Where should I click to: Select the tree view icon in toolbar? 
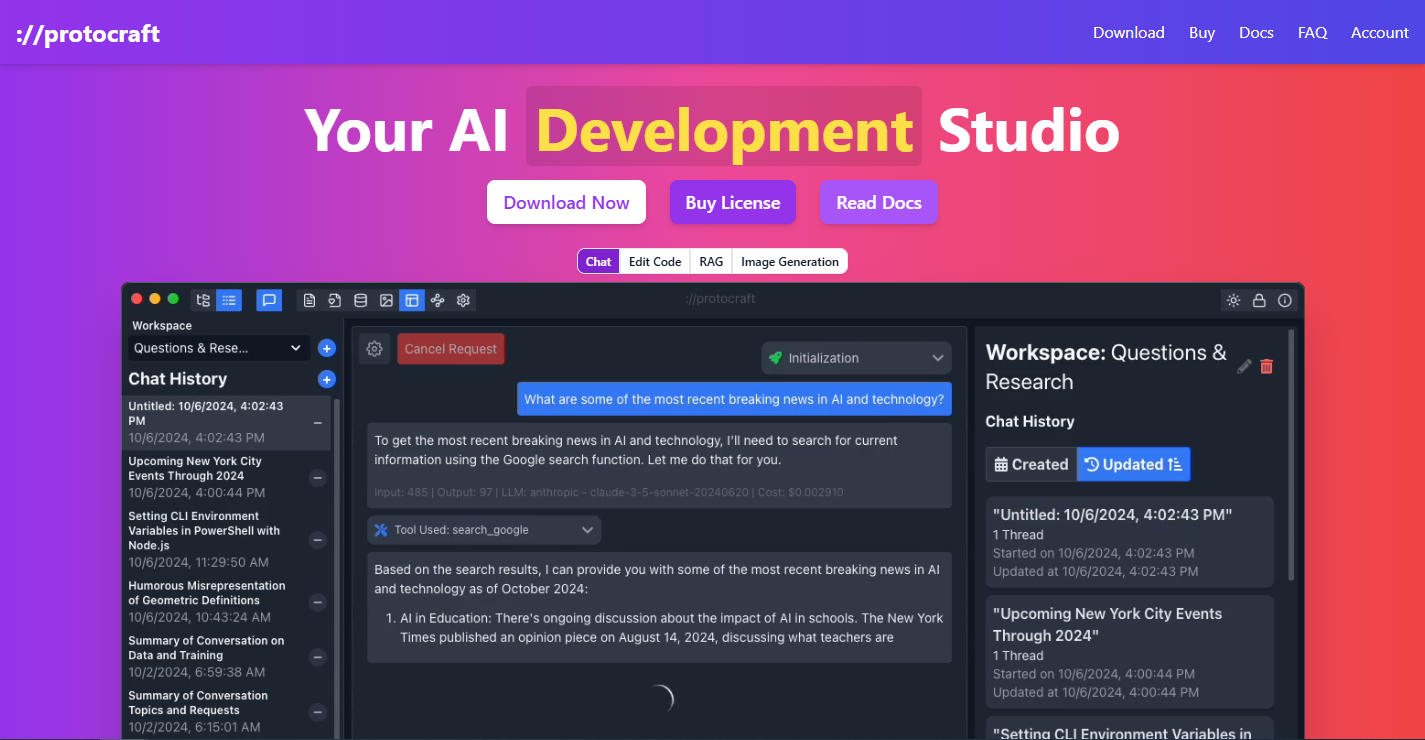pos(203,300)
